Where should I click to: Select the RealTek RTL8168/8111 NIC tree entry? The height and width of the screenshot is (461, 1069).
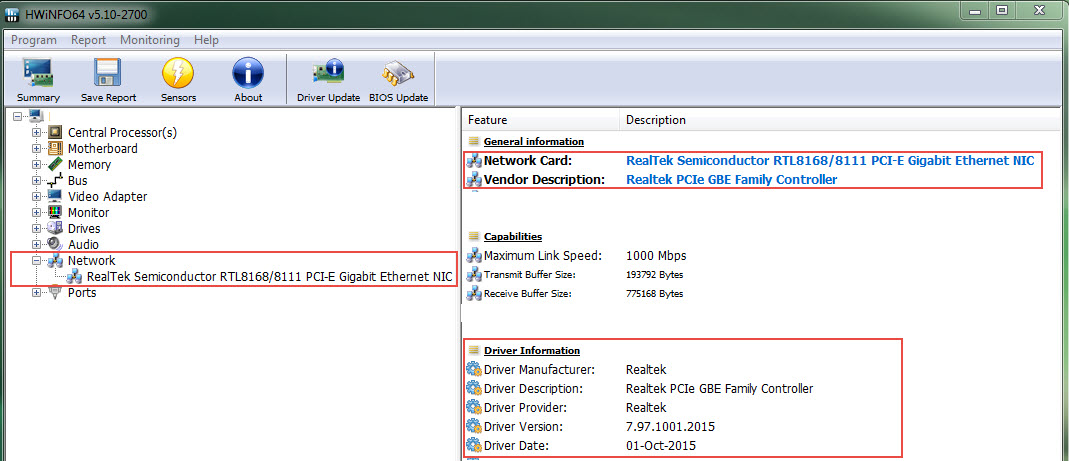269,276
